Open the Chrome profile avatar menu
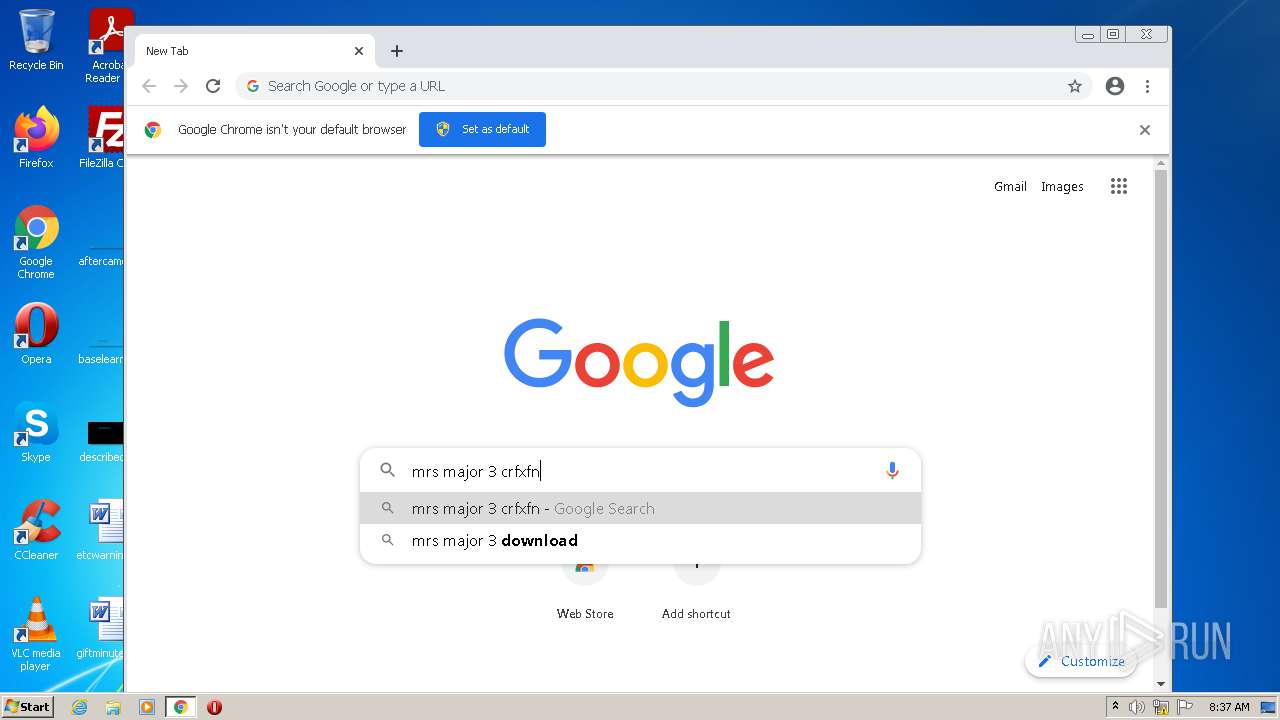Image resolution: width=1280 pixels, height=720 pixels. [x=1115, y=86]
